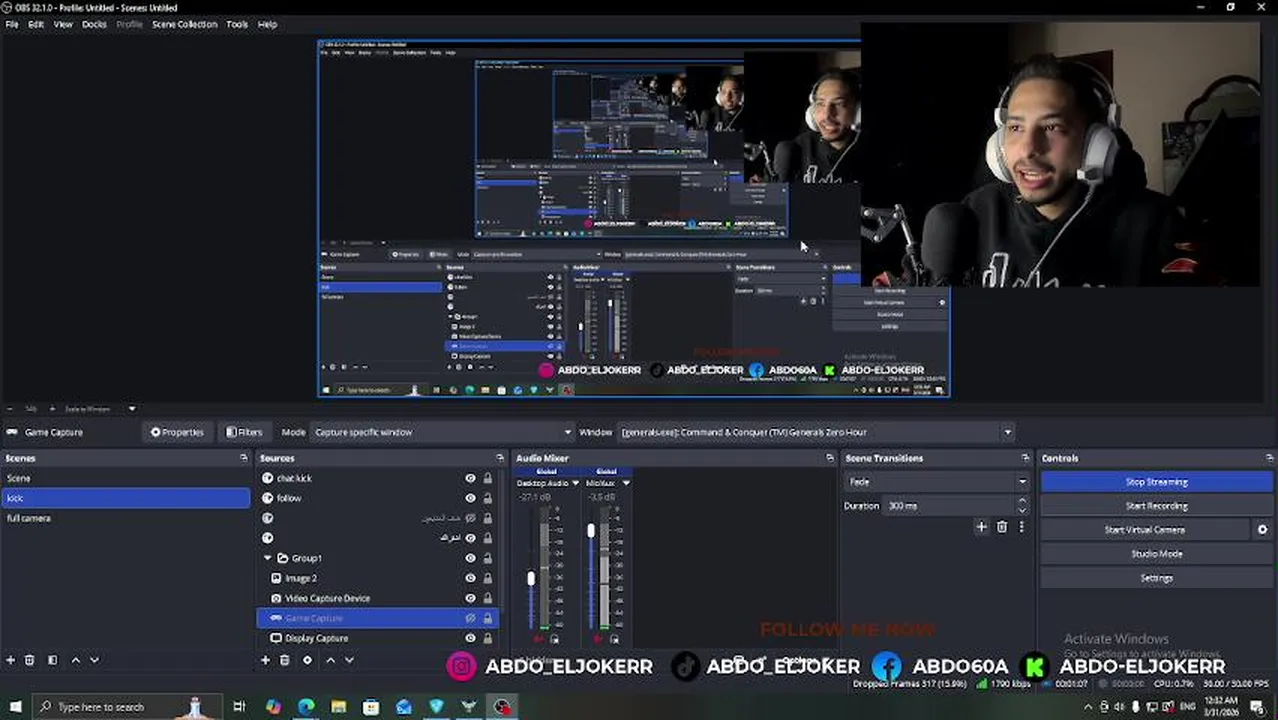The width and height of the screenshot is (1278, 720).
Task: Show the Game Capture source
Action: tap(470, 618)
